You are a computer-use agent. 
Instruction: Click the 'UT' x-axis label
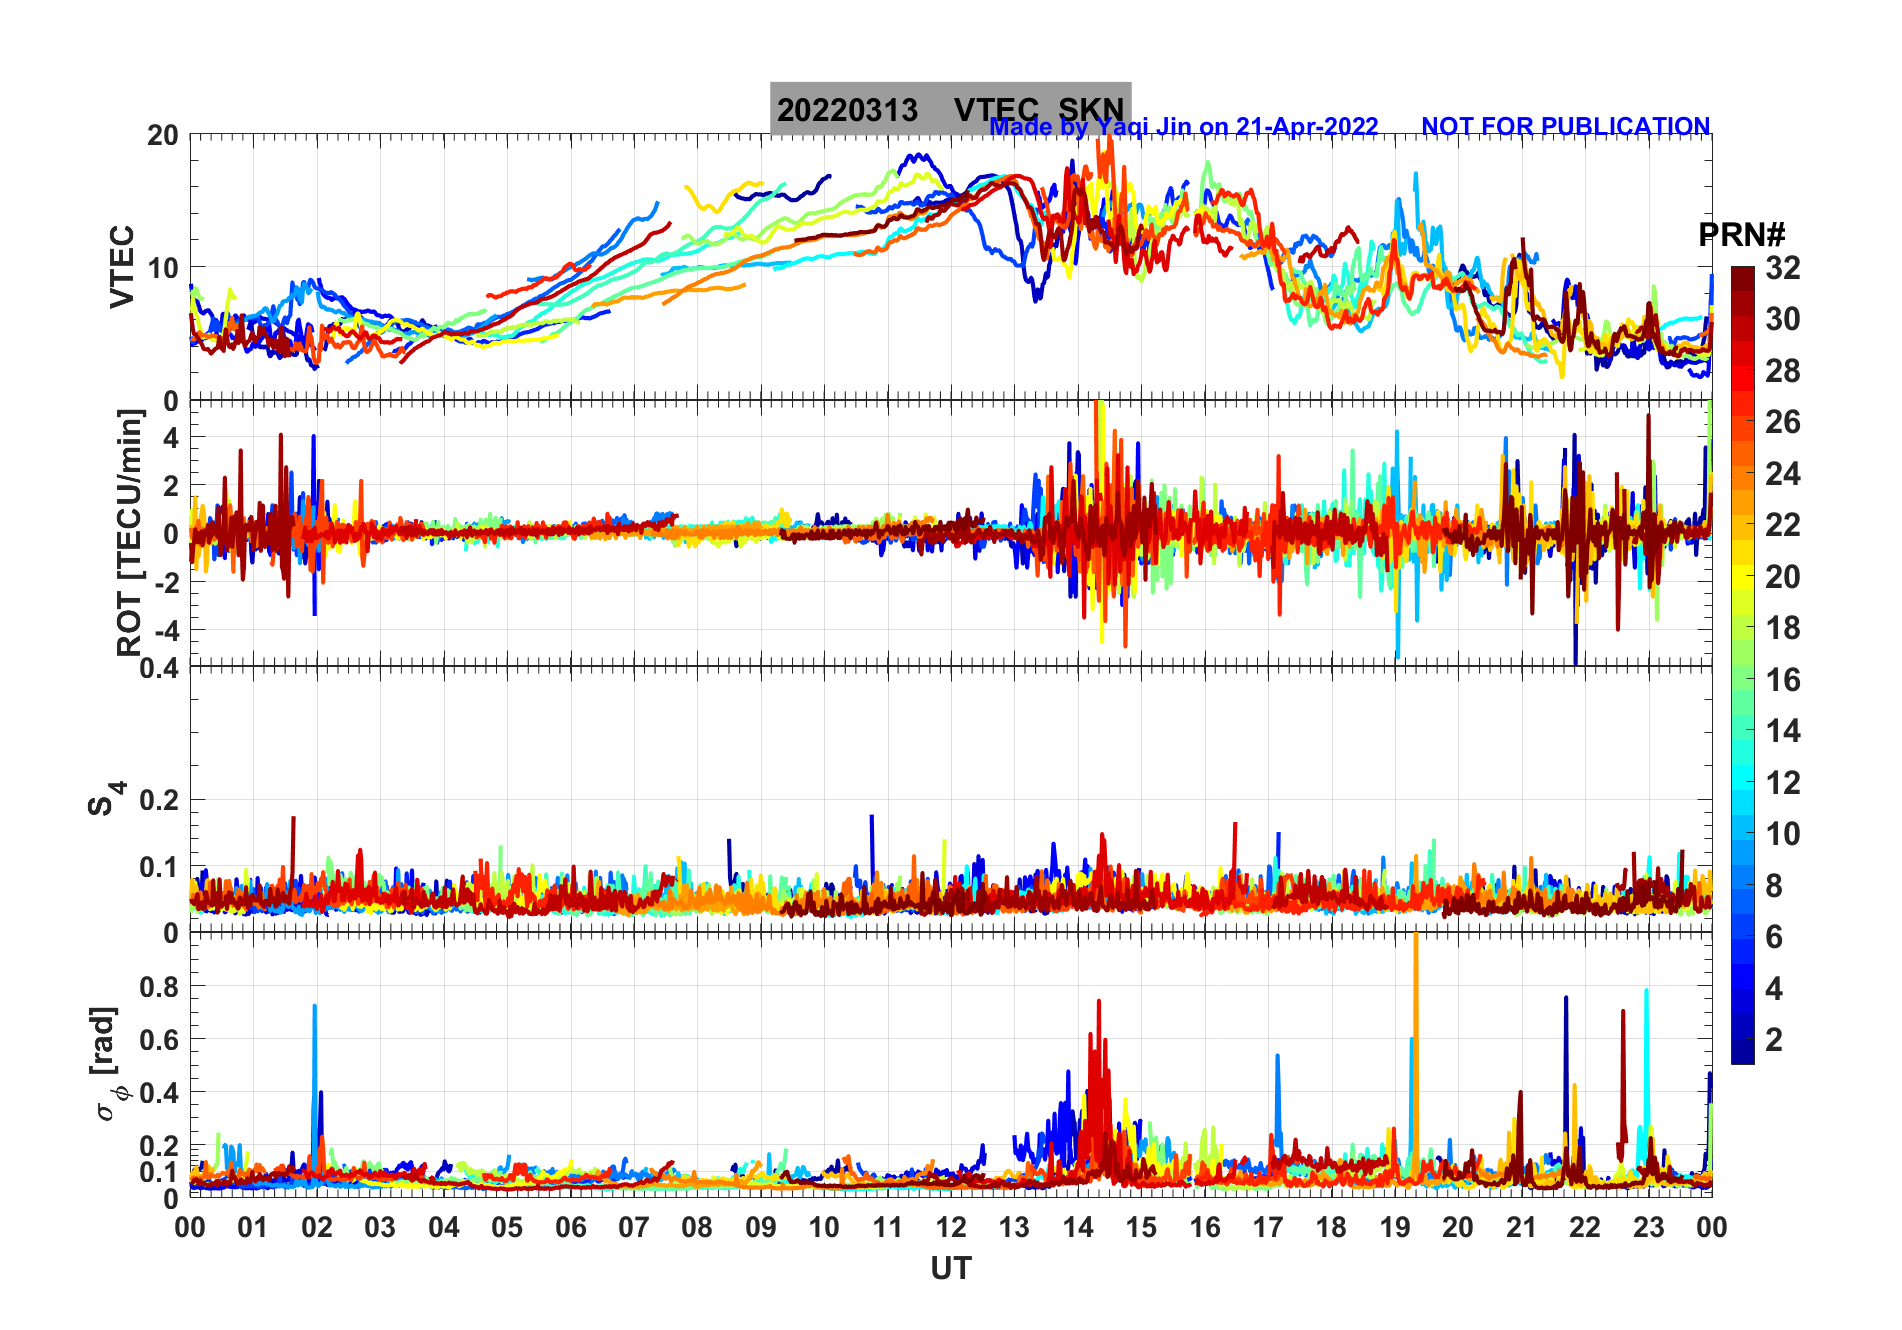(x=950, y=1269)
